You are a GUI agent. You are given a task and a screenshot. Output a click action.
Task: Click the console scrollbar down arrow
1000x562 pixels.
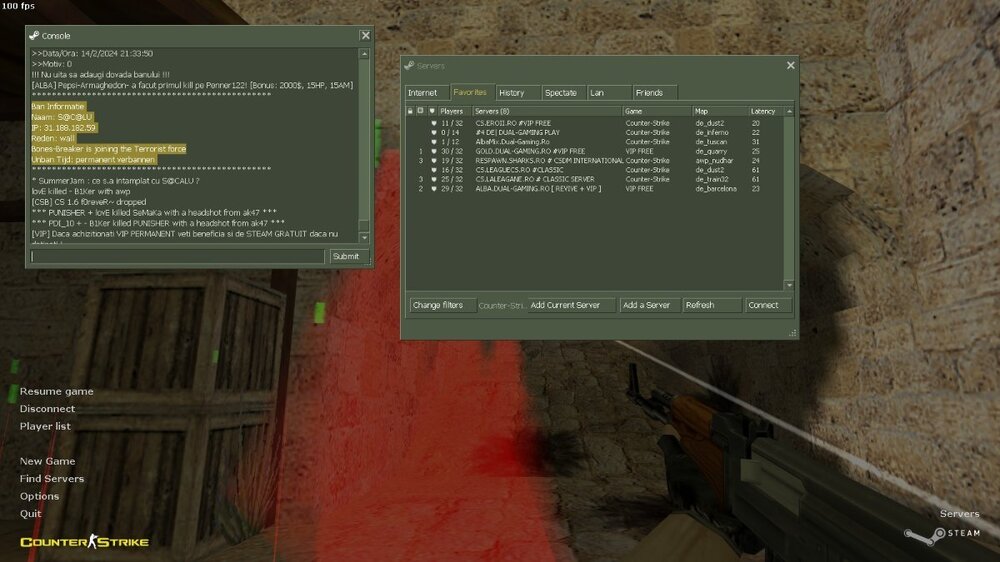coord(365,238)
